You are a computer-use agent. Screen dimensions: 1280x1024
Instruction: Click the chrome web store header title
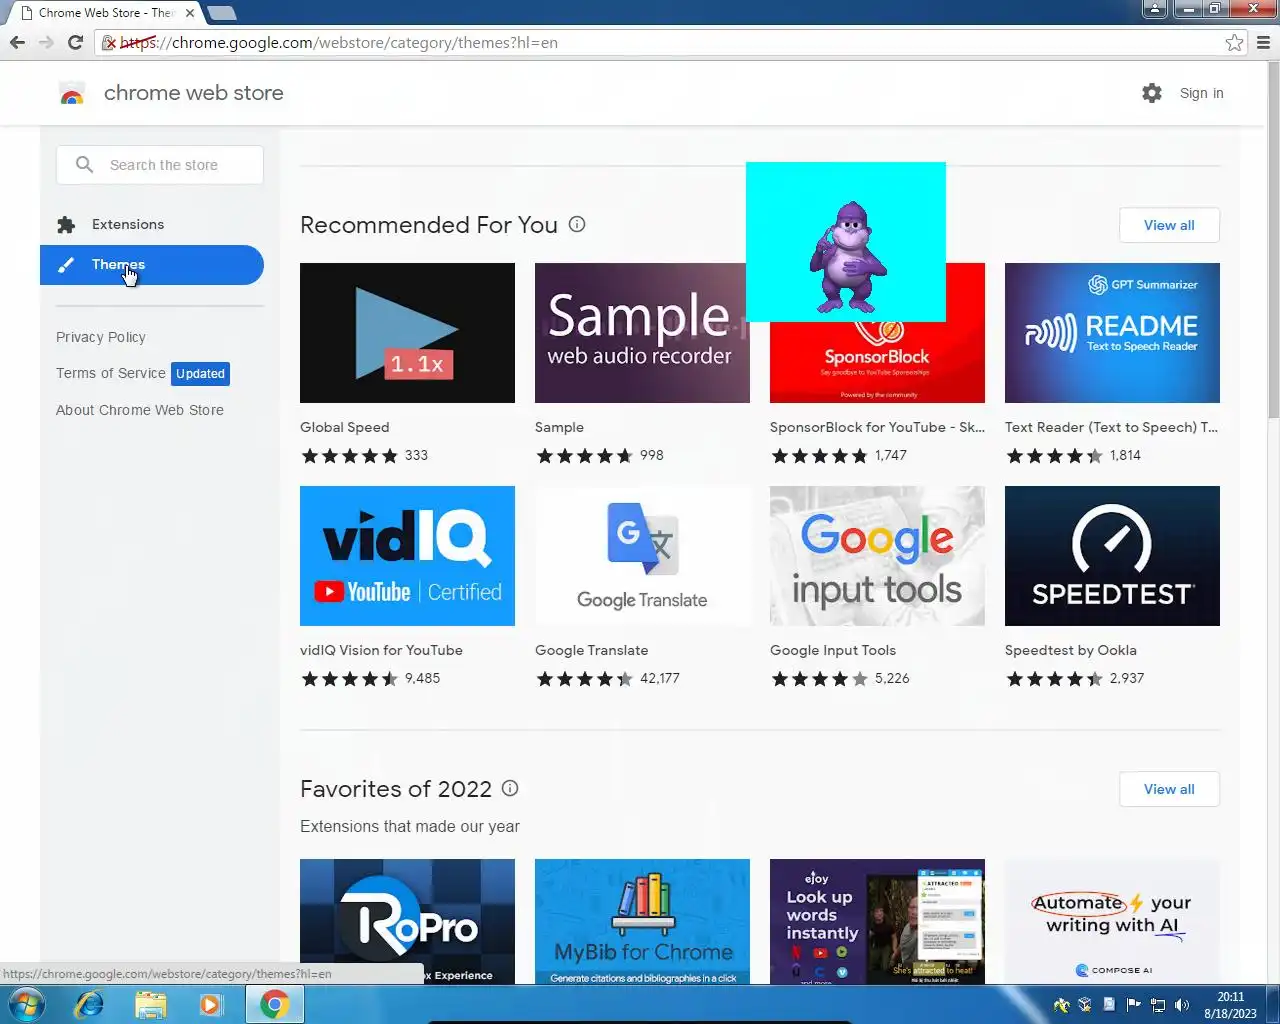coord(194,93)
